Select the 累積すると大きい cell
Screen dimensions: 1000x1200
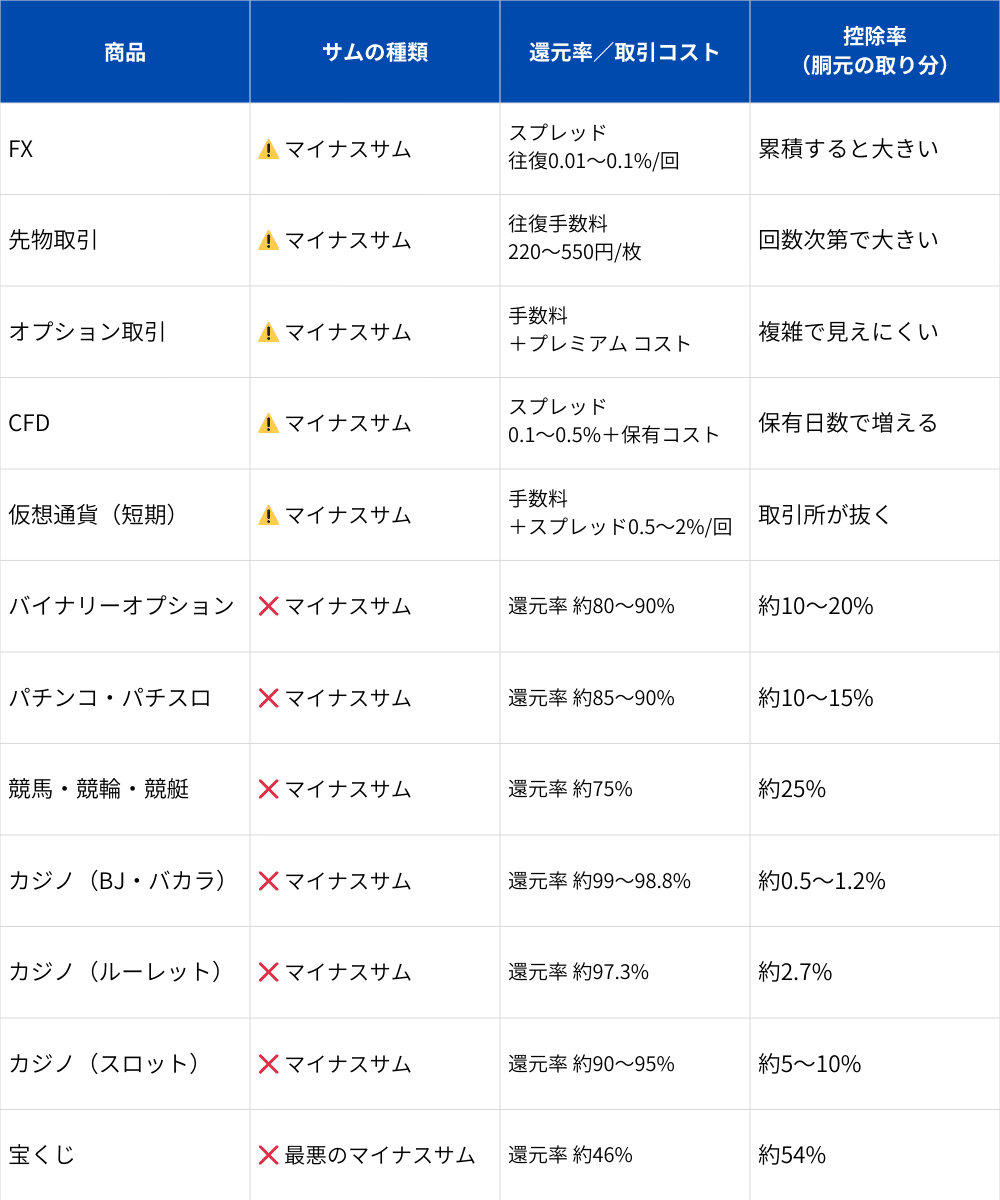tap(848, 149)
